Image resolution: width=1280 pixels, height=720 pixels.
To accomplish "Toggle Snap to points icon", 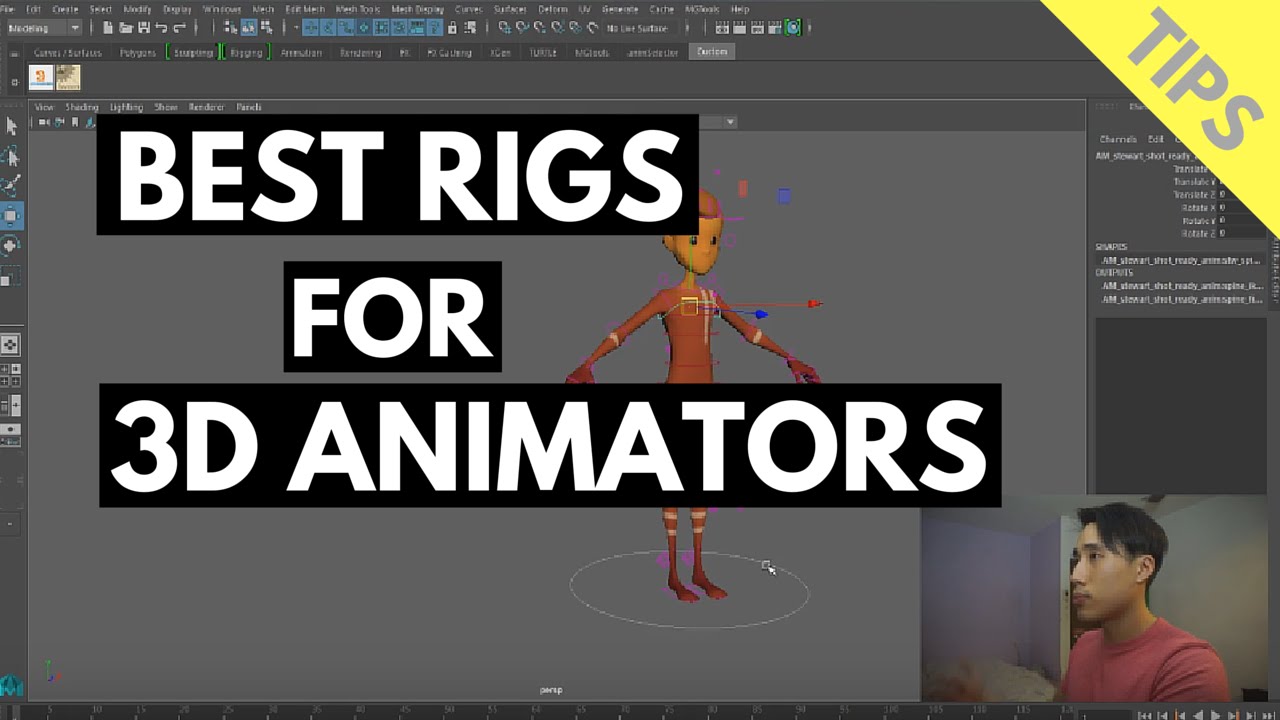I will 541,28.
